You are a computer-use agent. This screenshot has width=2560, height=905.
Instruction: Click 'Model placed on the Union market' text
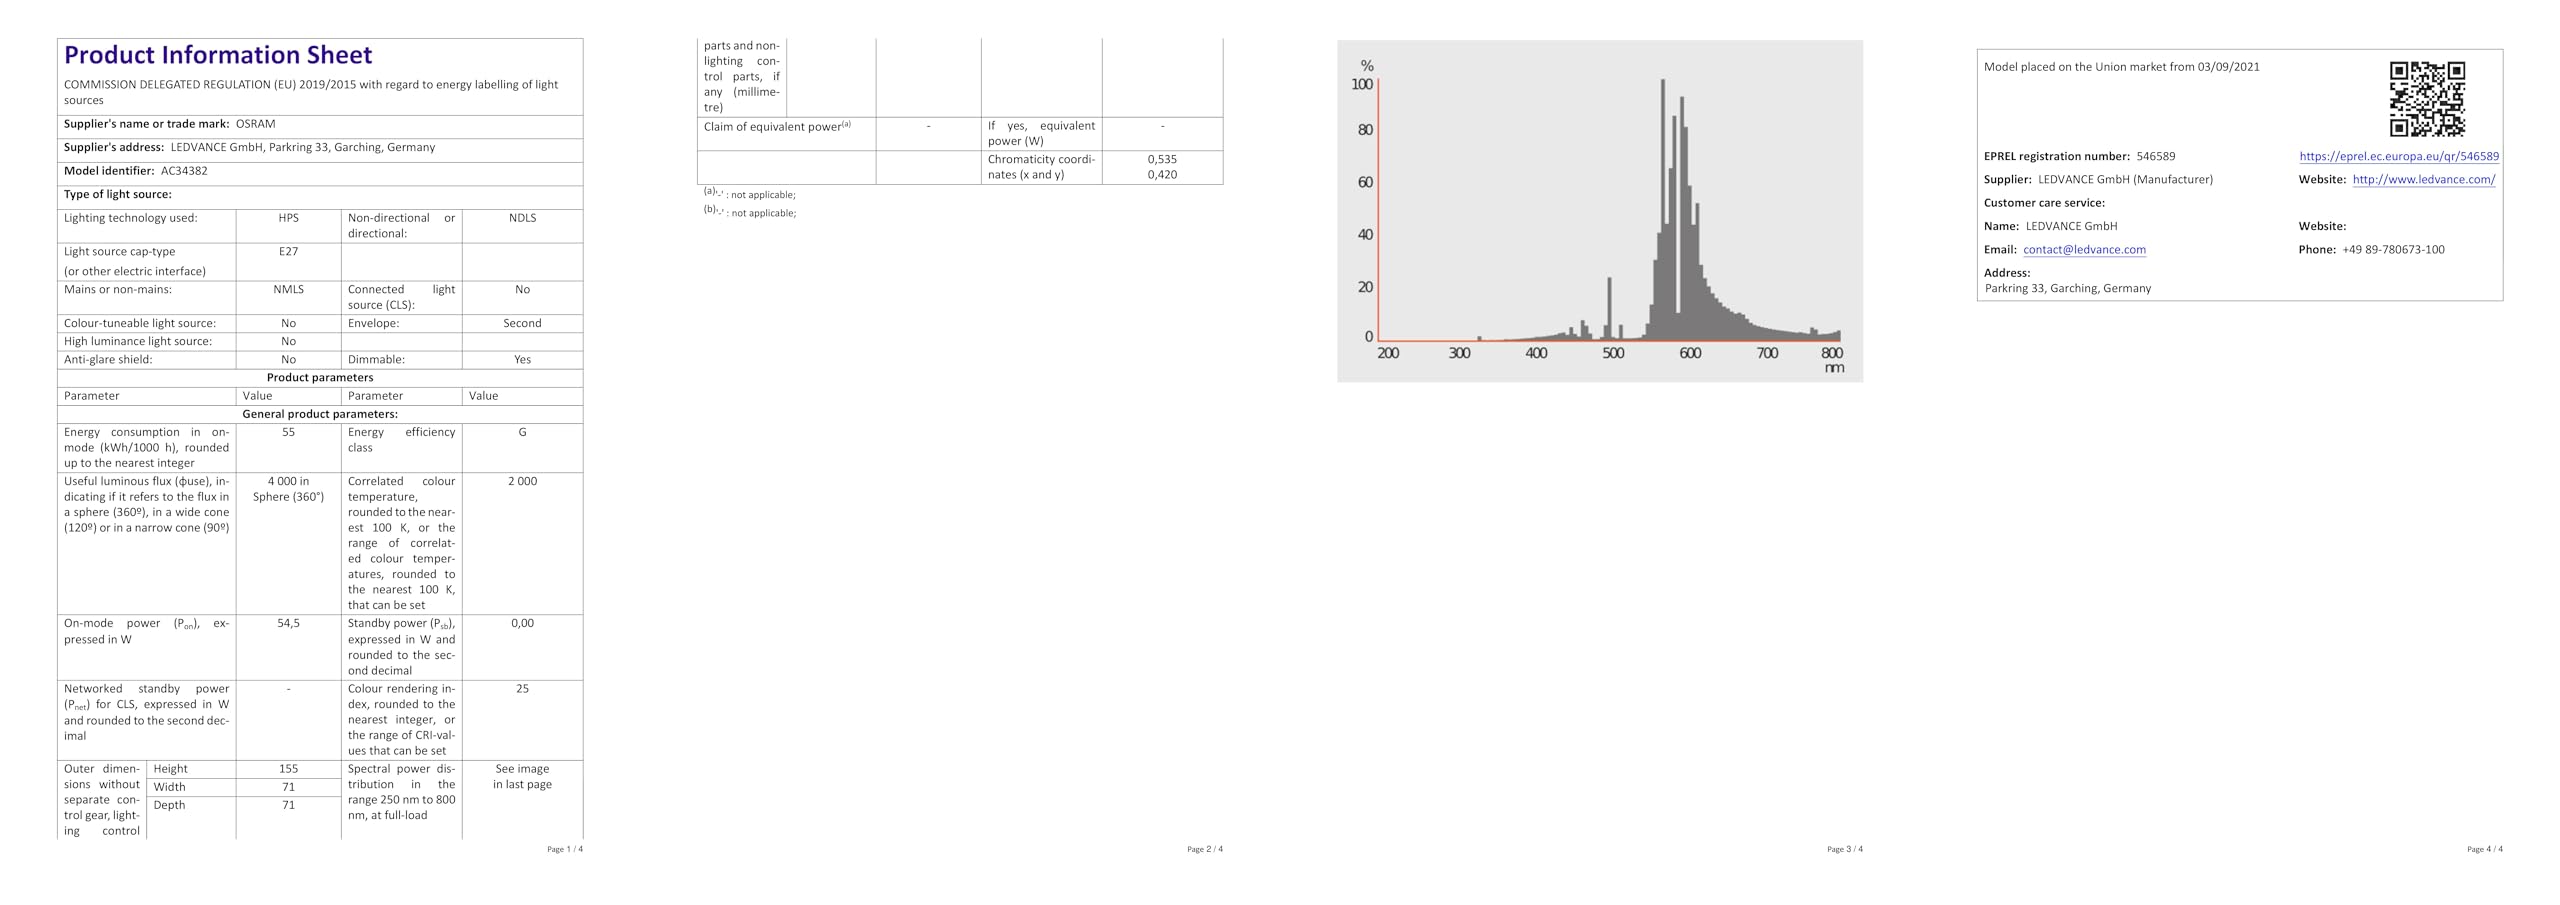pyautogui.click(x=2121, y=67)
